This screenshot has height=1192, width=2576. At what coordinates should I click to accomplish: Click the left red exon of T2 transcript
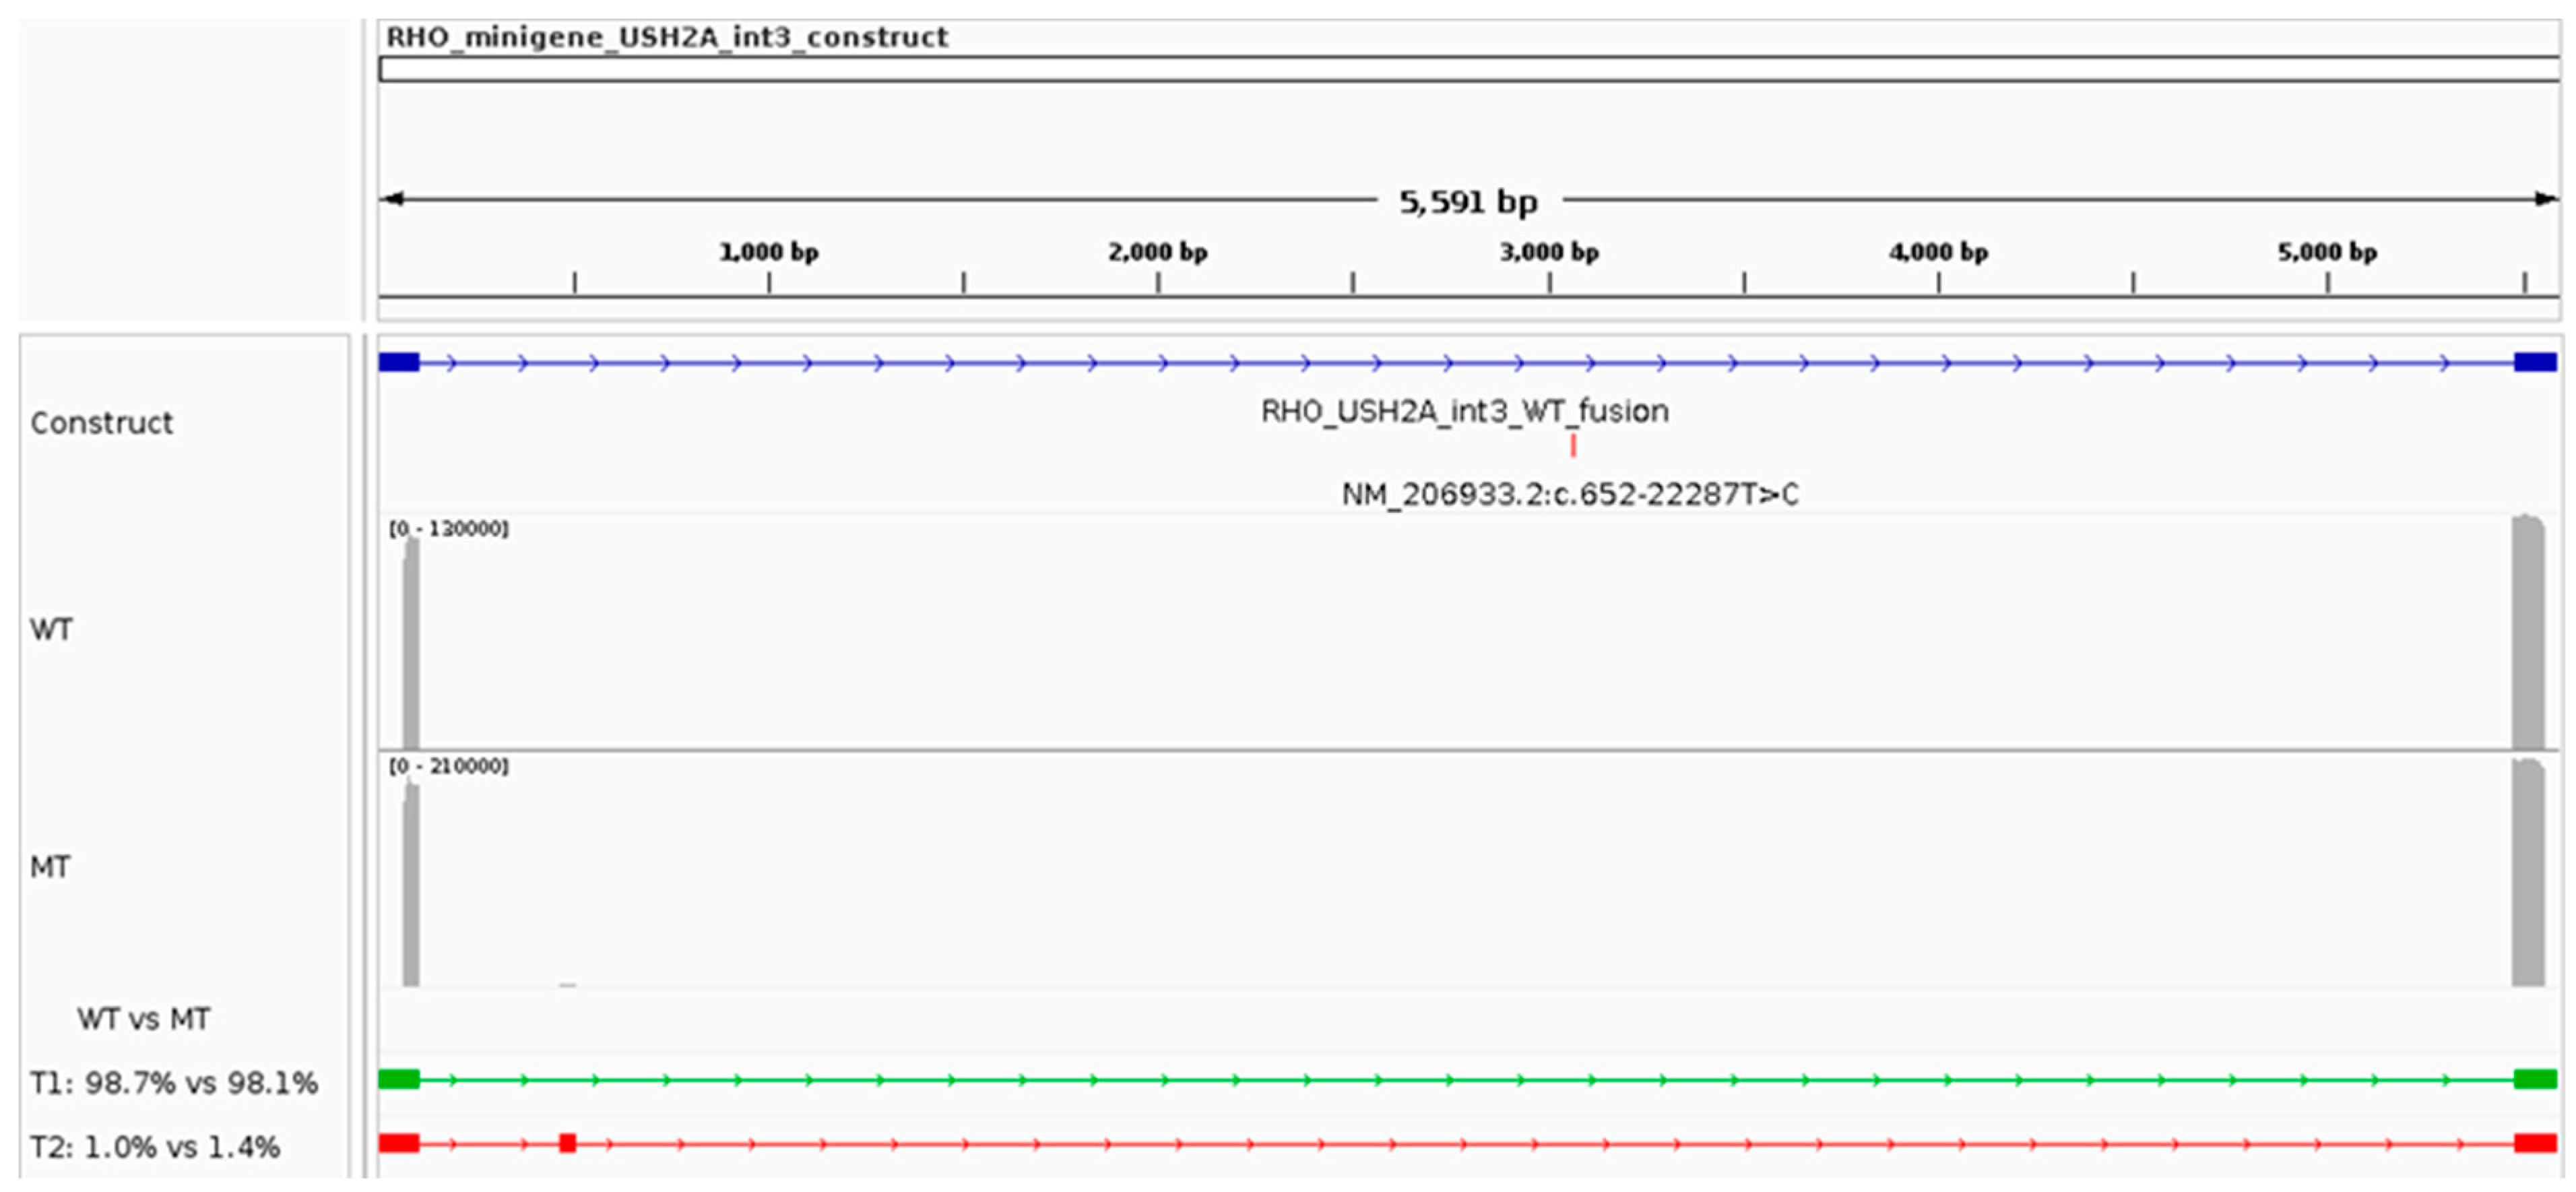click(398, 1143)
